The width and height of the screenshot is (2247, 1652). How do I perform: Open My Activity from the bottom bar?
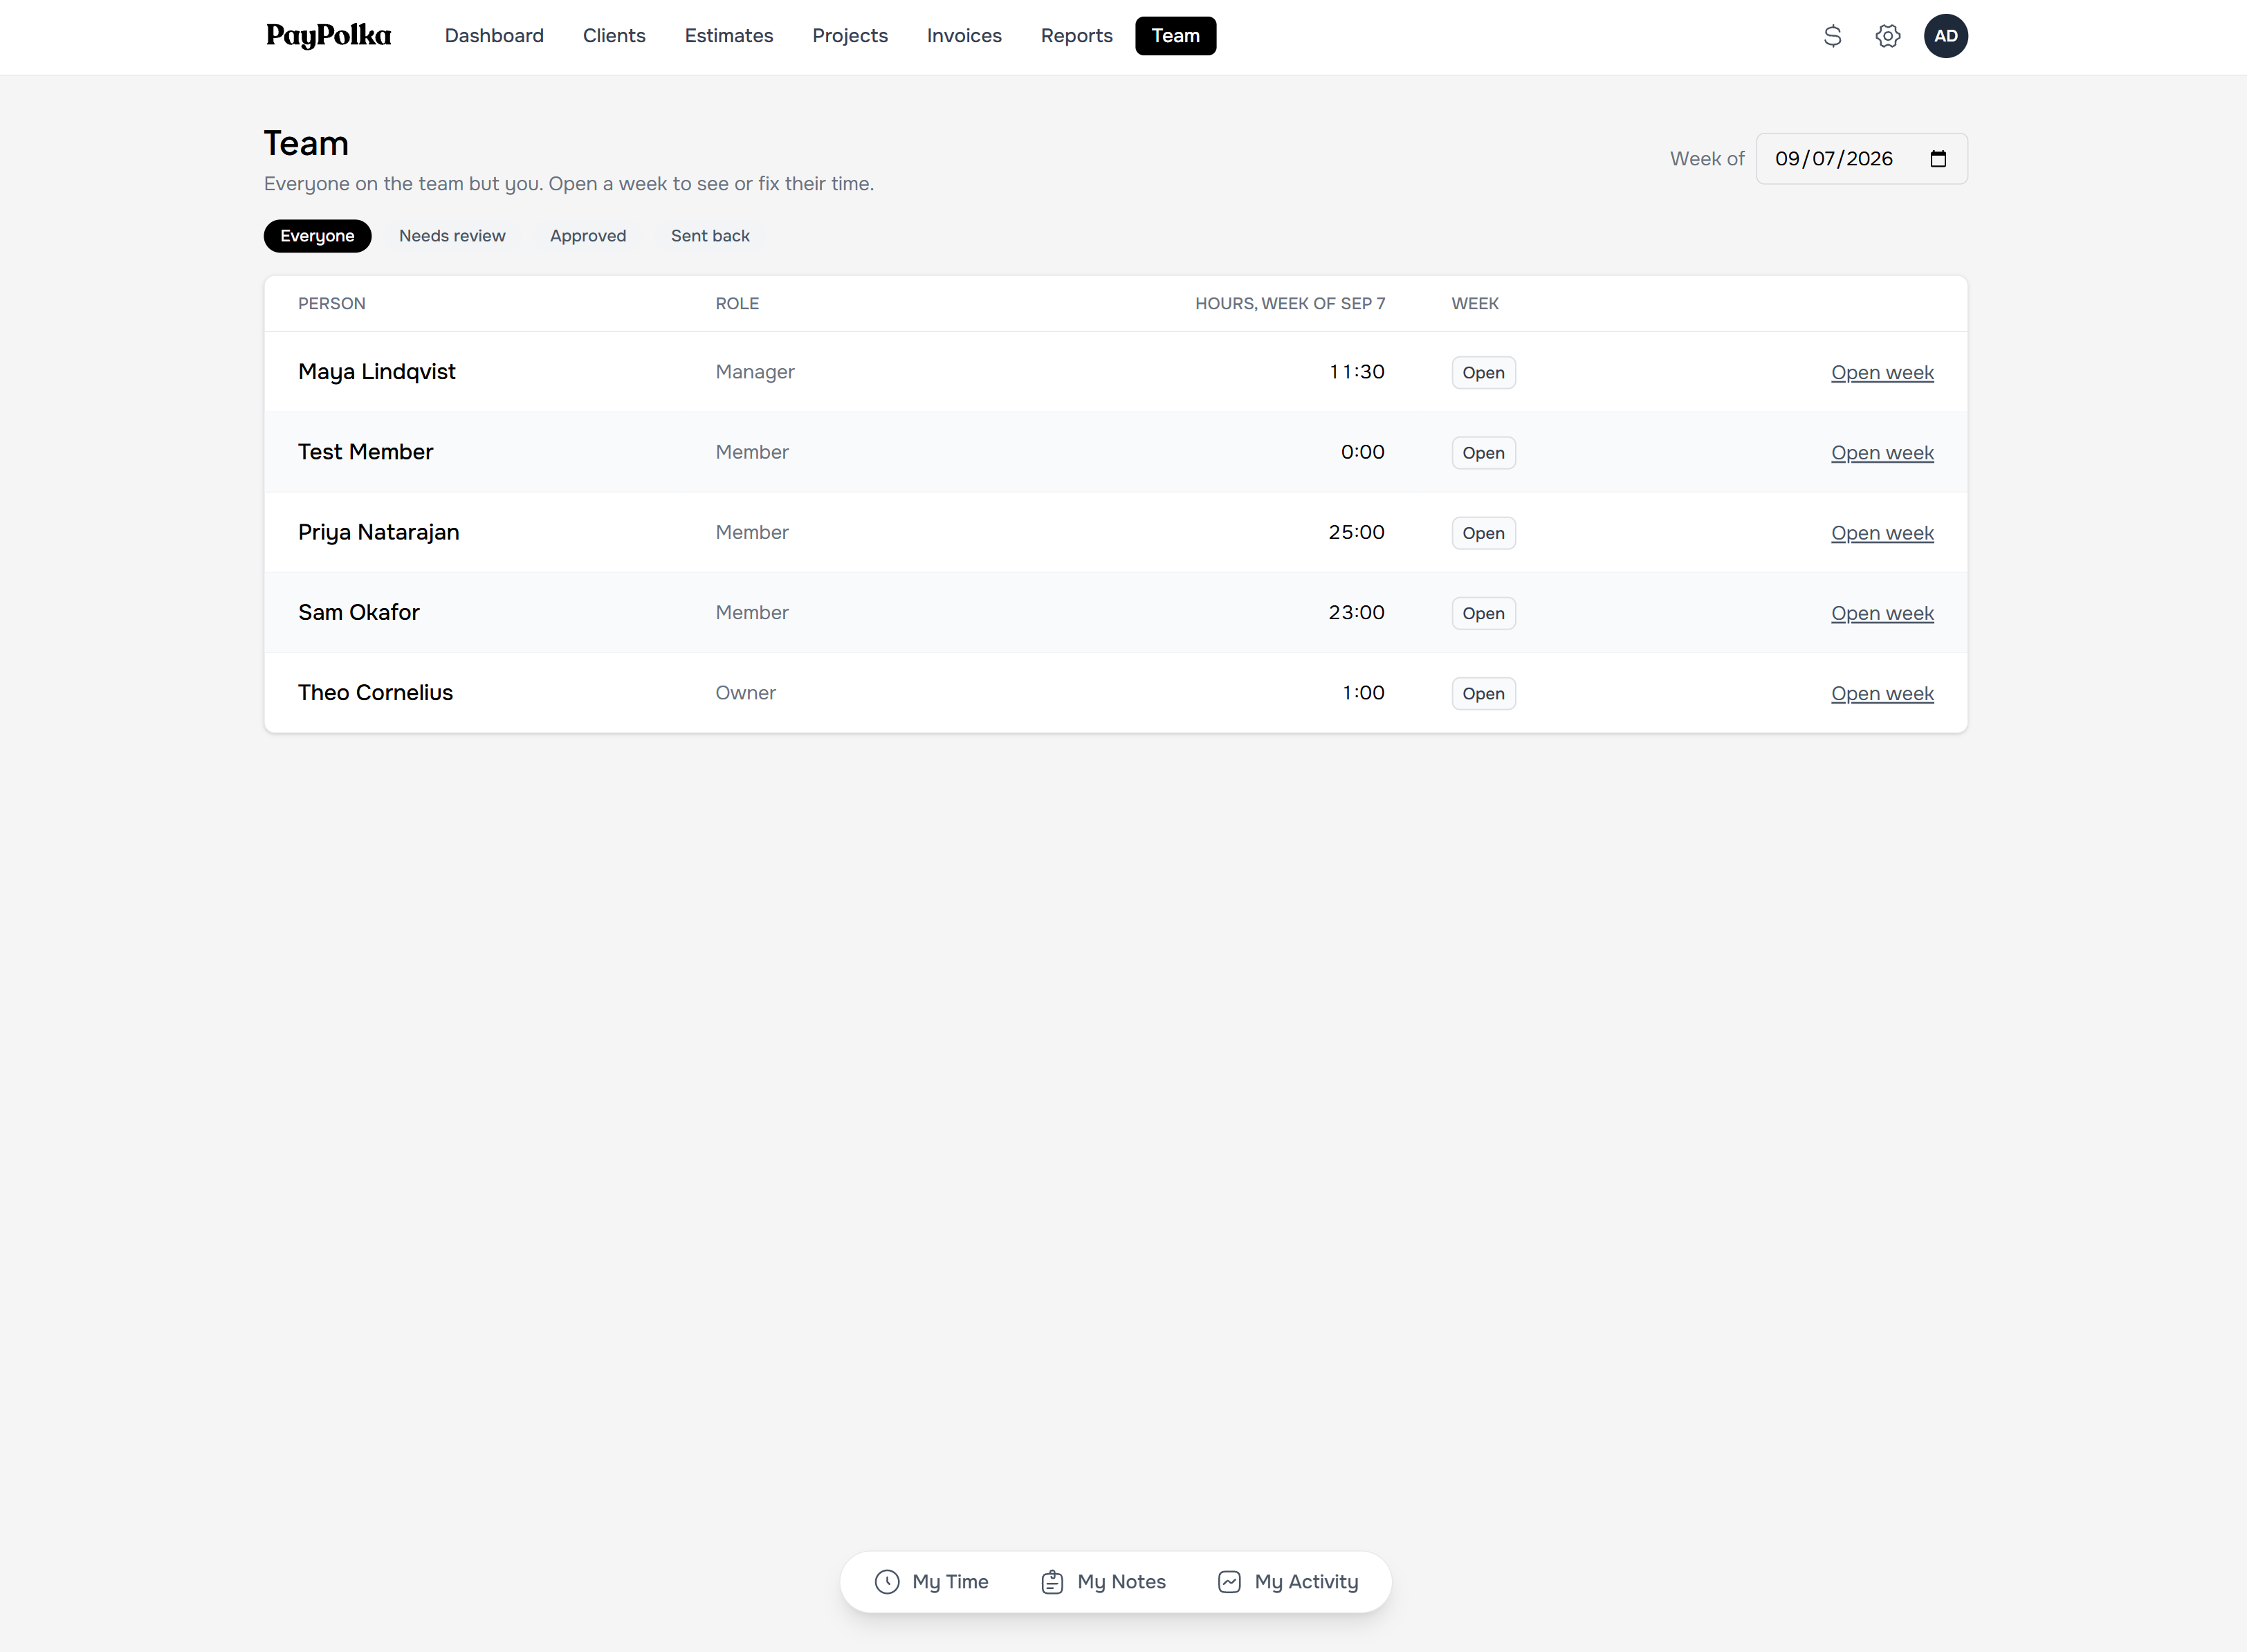(1288, 1581)
